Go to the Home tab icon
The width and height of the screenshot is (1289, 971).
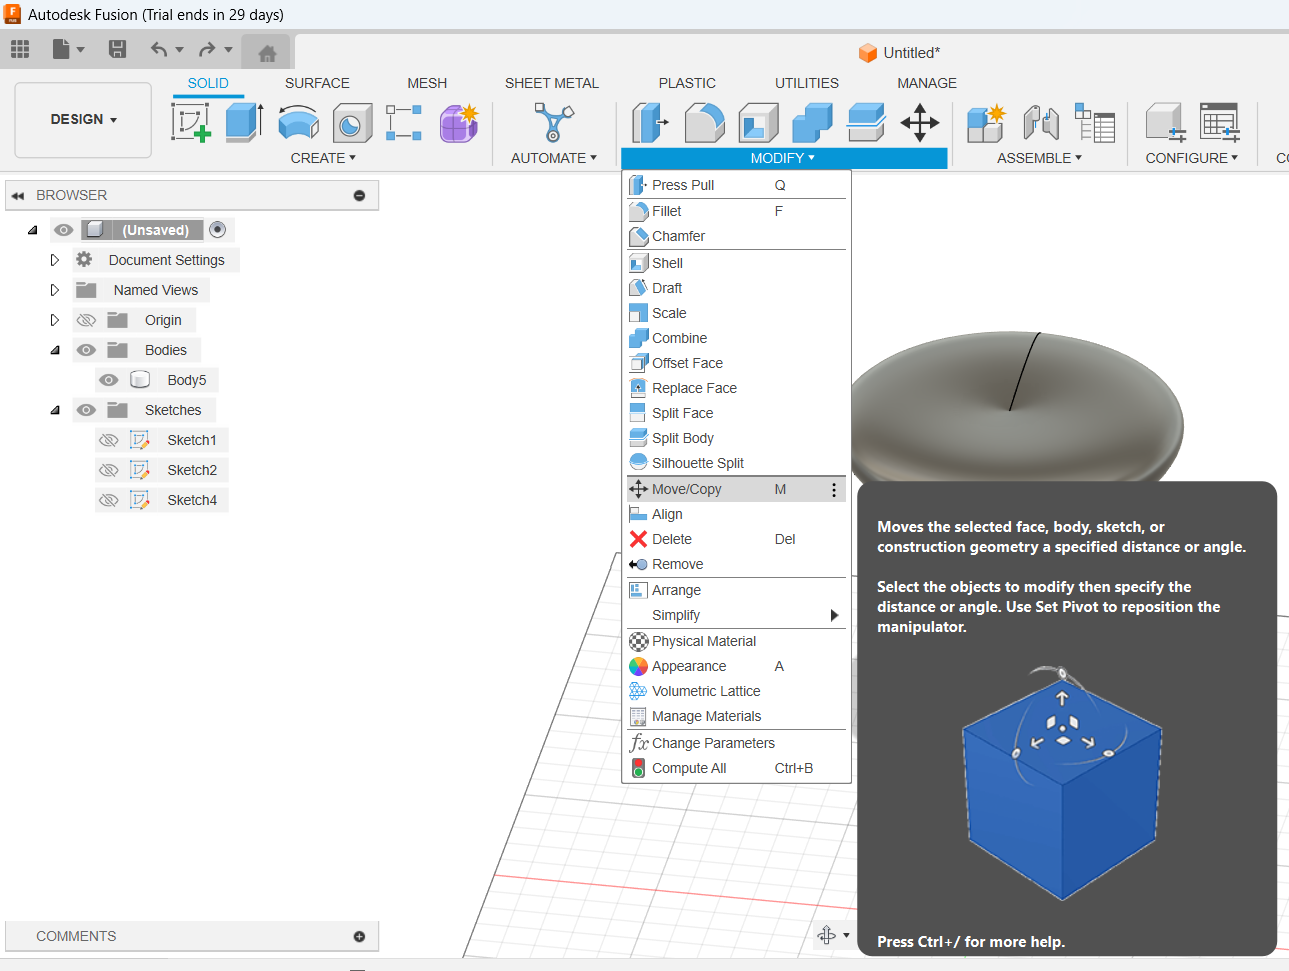(x=267, y=53)
